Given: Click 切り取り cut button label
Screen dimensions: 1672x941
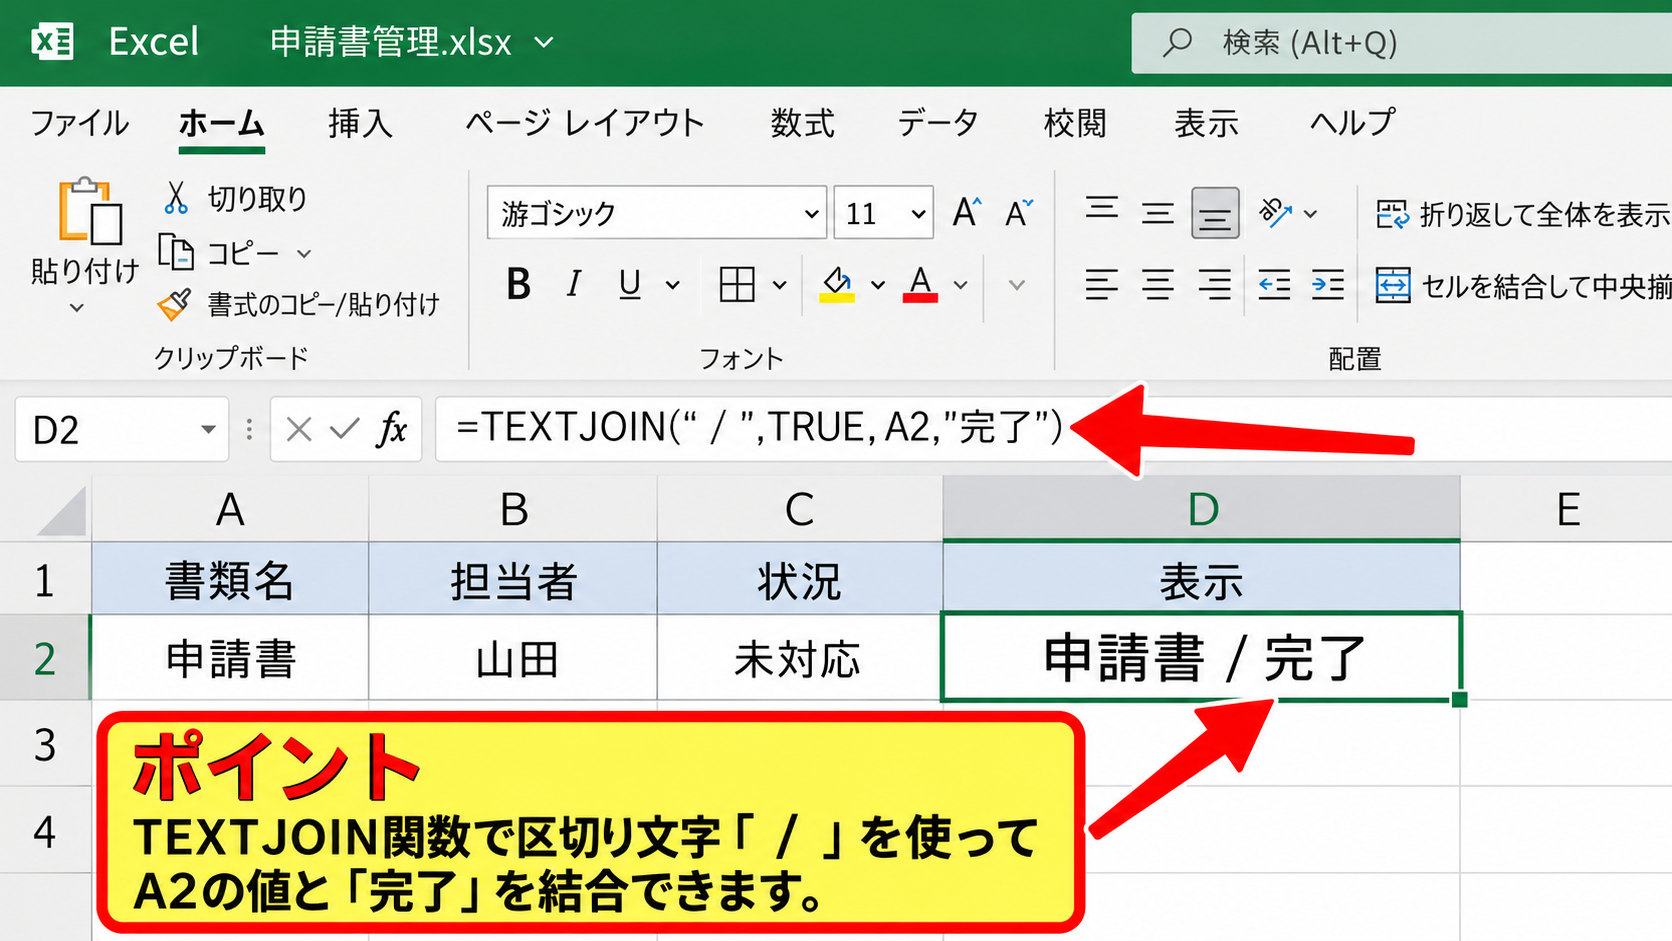Looking at the screenshot, I should click(257, 199).
